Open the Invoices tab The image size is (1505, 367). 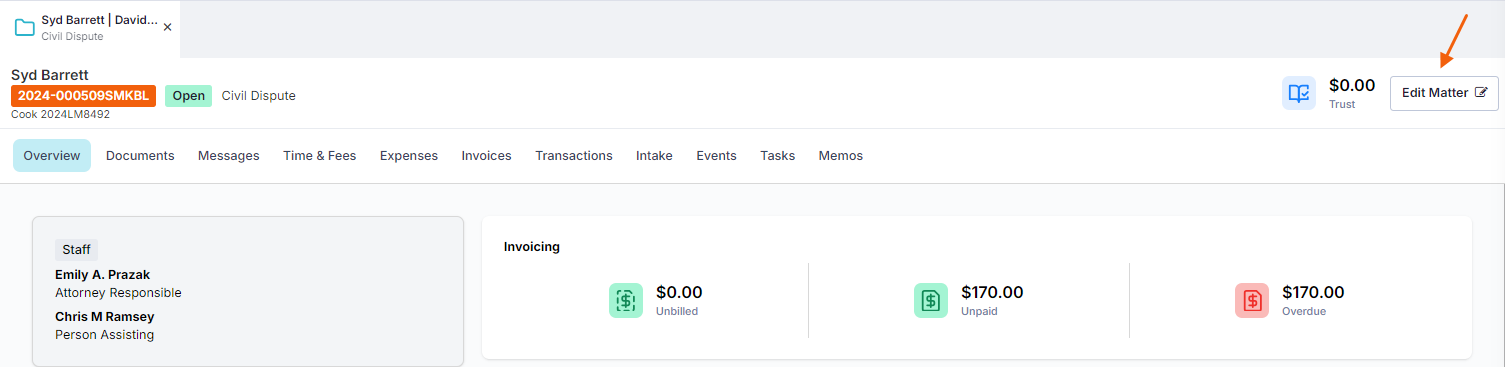coord(486,156)
